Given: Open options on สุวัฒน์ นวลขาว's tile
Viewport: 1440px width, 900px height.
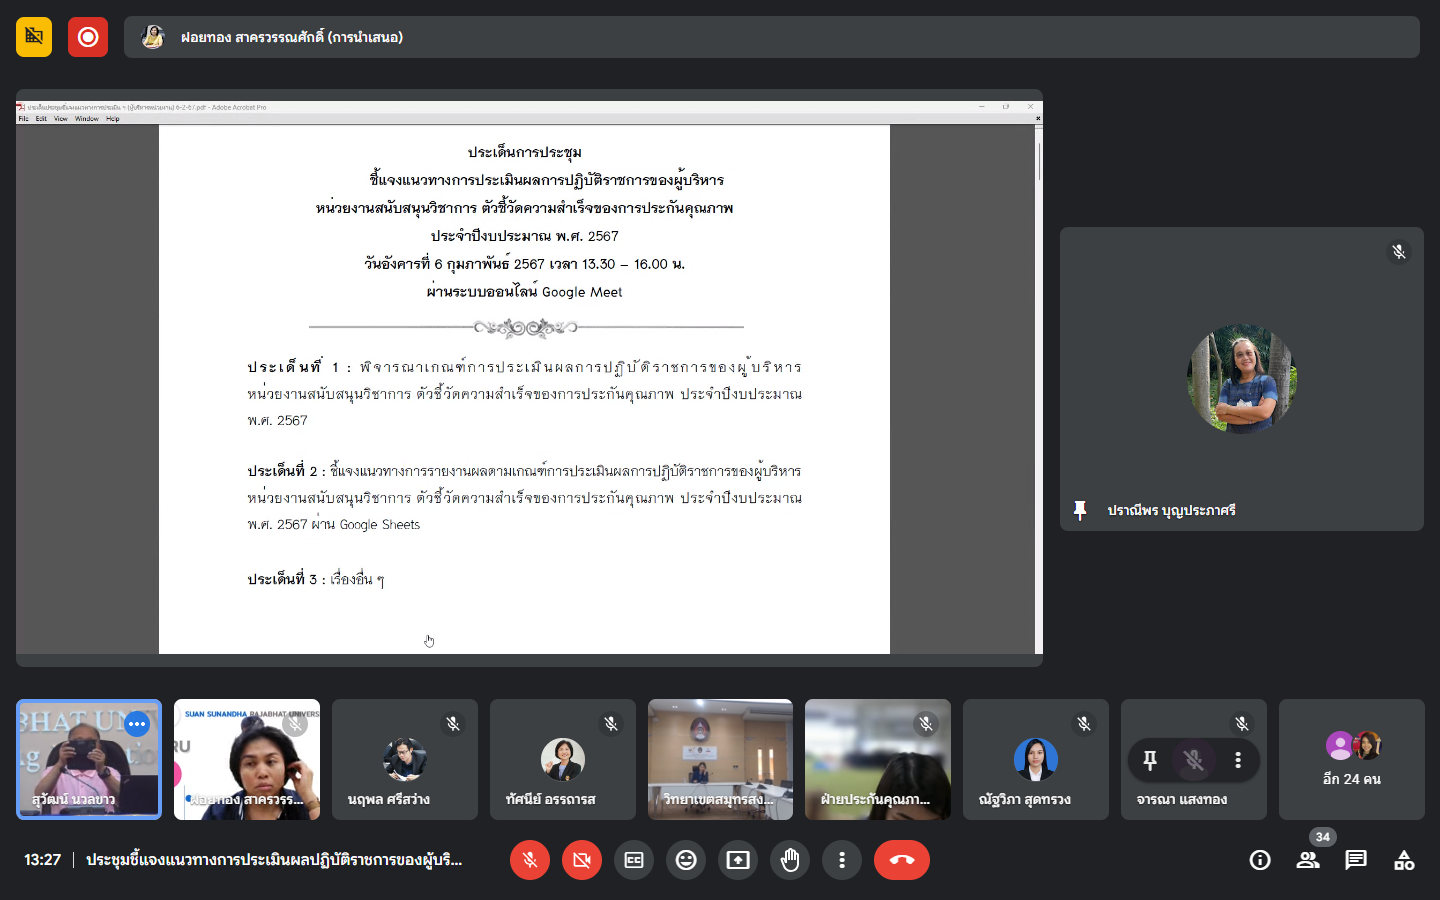Looking at the screenshot, I should click(x=137, y=723).
